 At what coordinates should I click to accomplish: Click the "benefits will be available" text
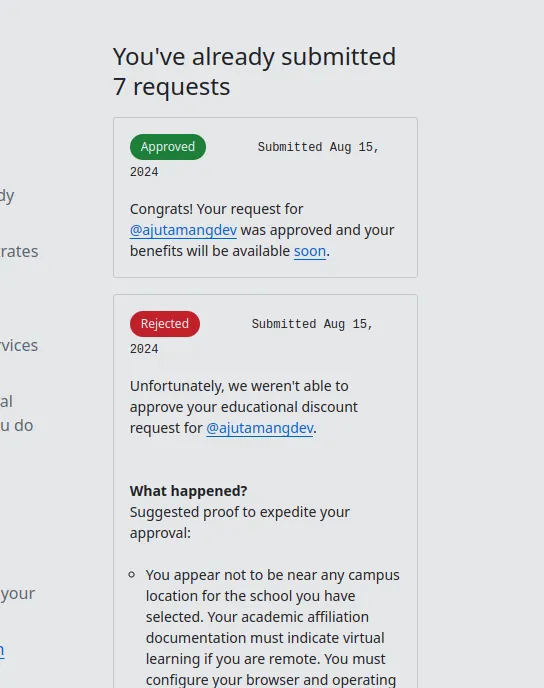click(210, 251)
